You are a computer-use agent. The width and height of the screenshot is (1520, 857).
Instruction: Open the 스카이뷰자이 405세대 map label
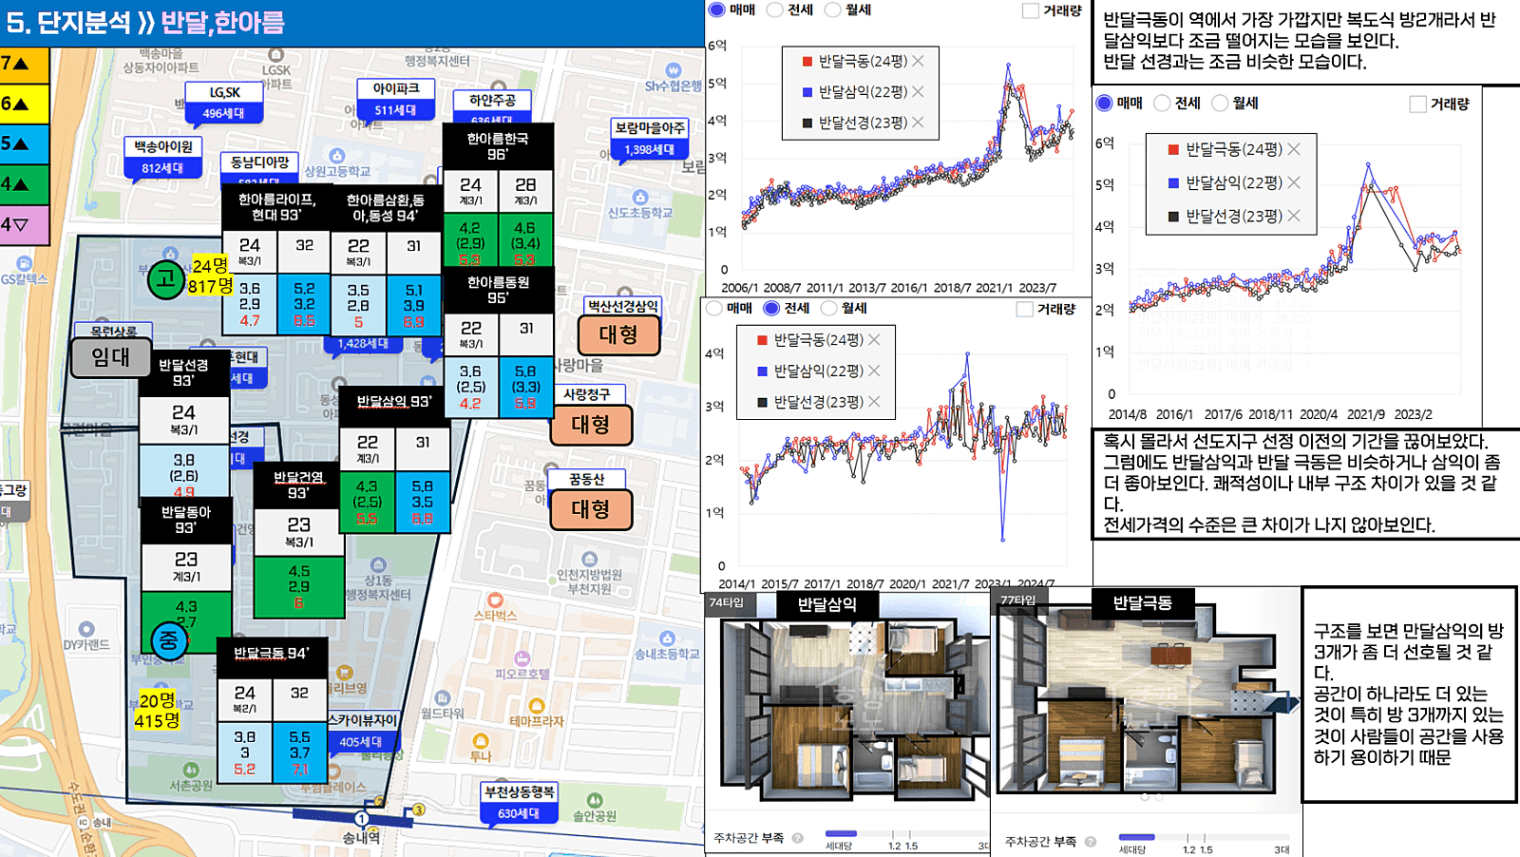pos(362,732)
